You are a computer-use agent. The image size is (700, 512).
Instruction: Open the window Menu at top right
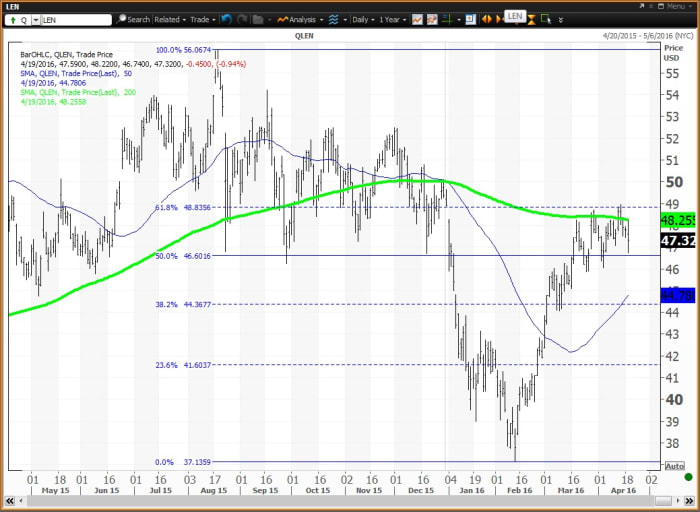click(x=678, y=4)
